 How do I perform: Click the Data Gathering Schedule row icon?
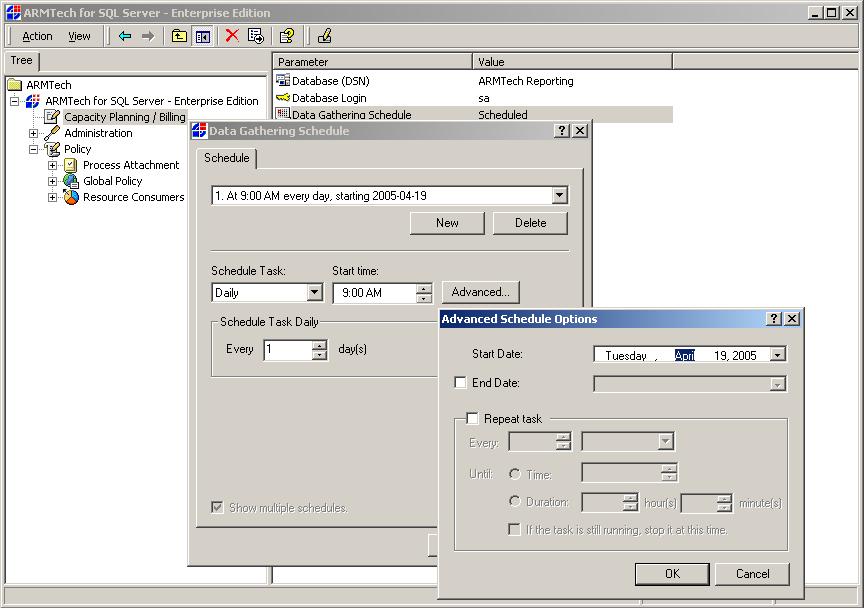(283, 114)
